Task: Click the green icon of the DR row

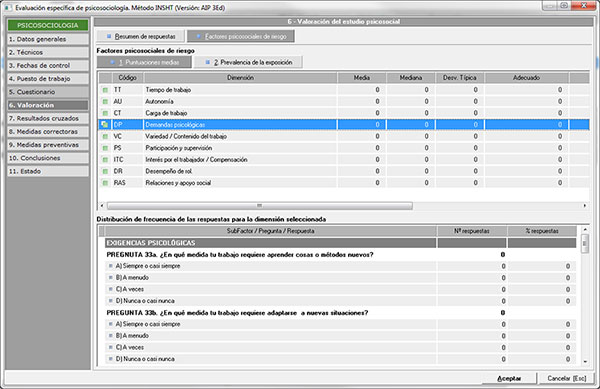Action: (x=105, y=171)
